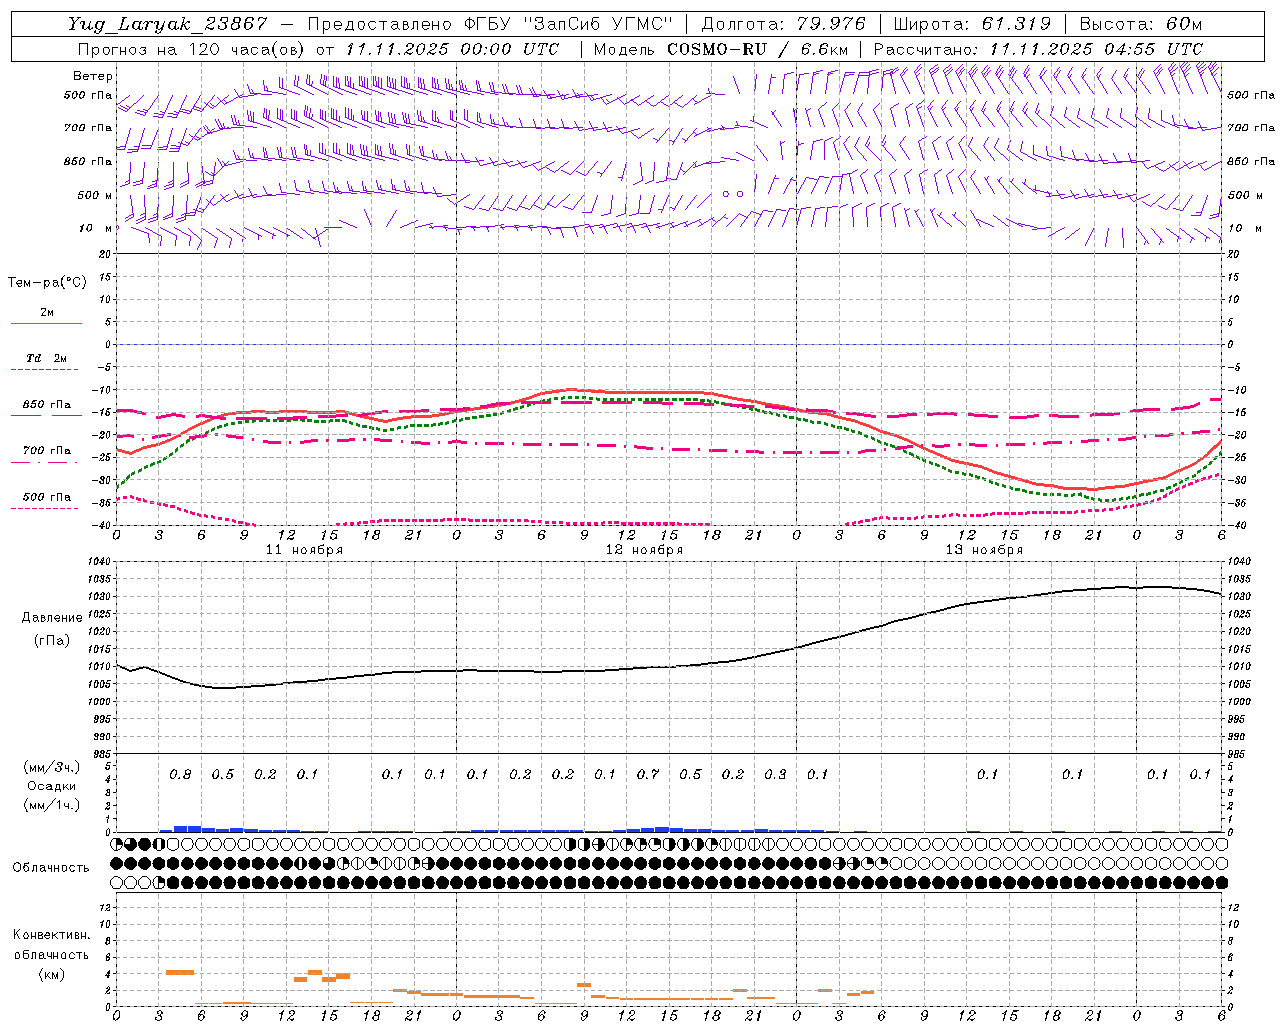The width and height of the screenshot is (1280, 1024).
Task: Select the Прогноз на 120 часа(ов) text
Action: (x=192, y=49)
